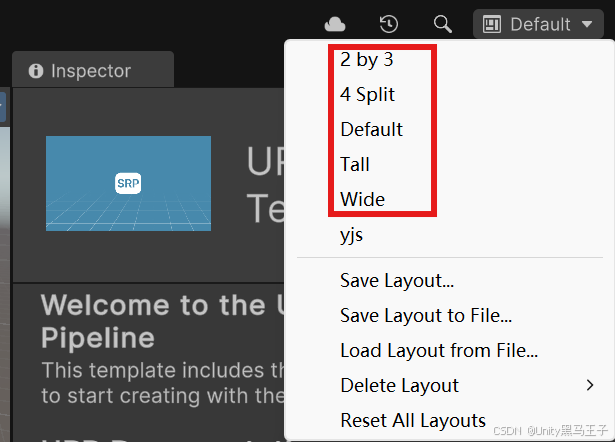Click the search magnifier icon

pos(443,24)
